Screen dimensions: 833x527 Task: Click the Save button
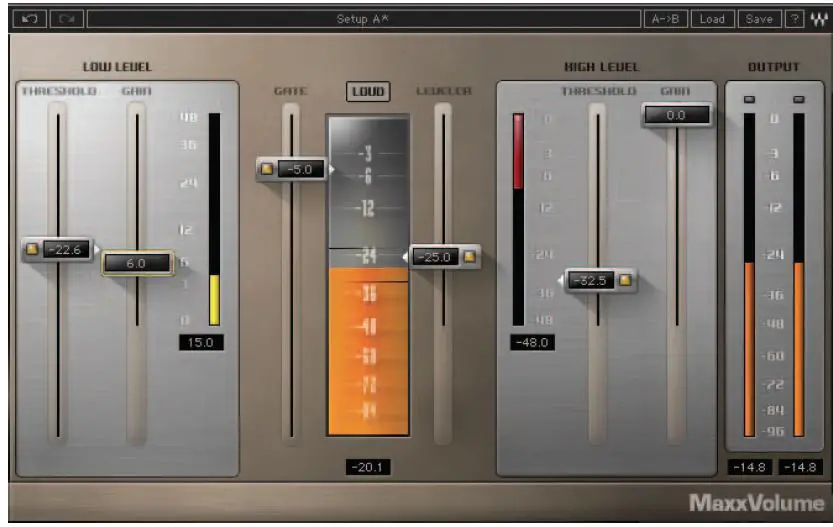pos(759,19)
